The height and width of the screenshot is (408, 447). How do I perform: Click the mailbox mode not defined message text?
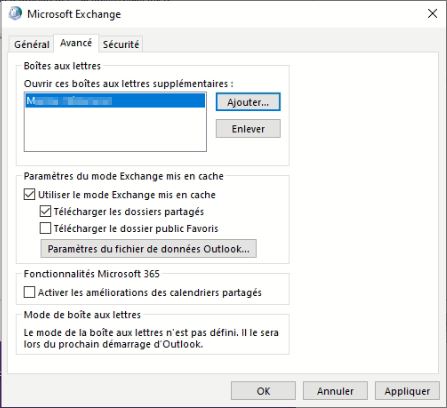click(151, 338)
